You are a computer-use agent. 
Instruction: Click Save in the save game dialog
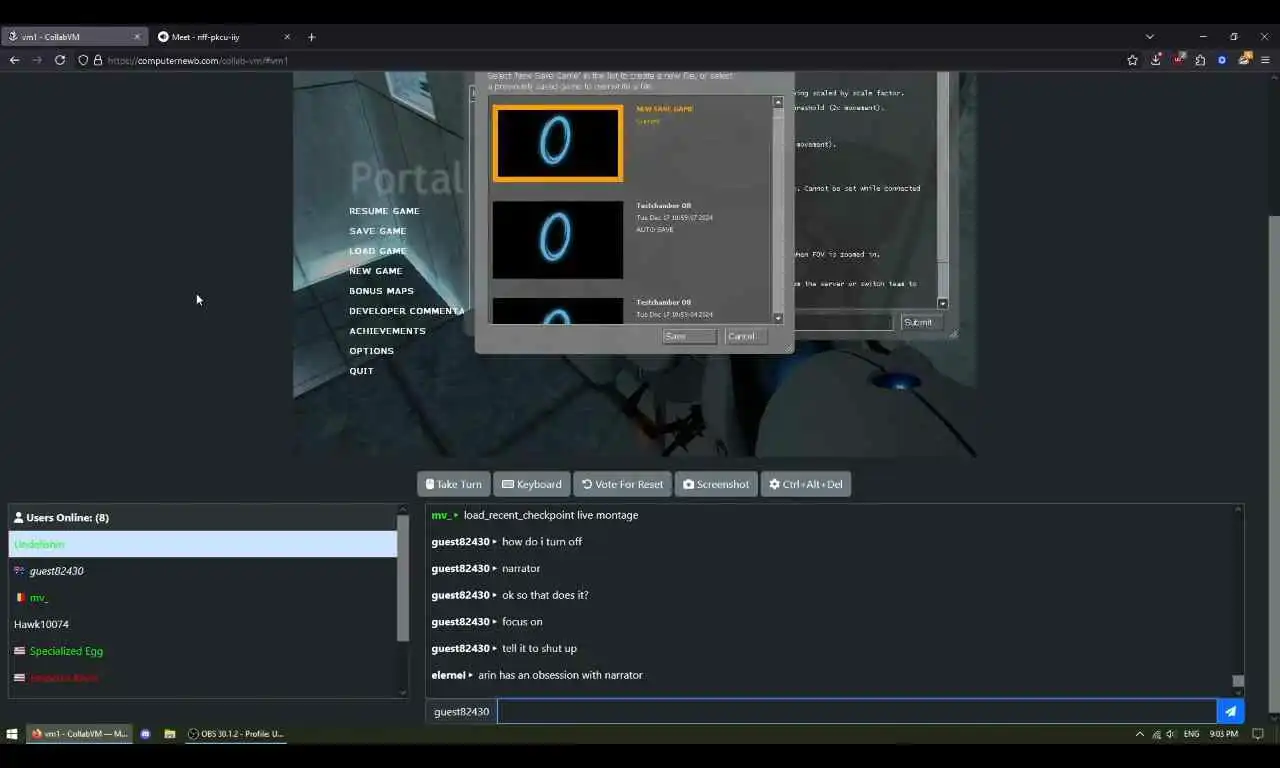[690, 336]
